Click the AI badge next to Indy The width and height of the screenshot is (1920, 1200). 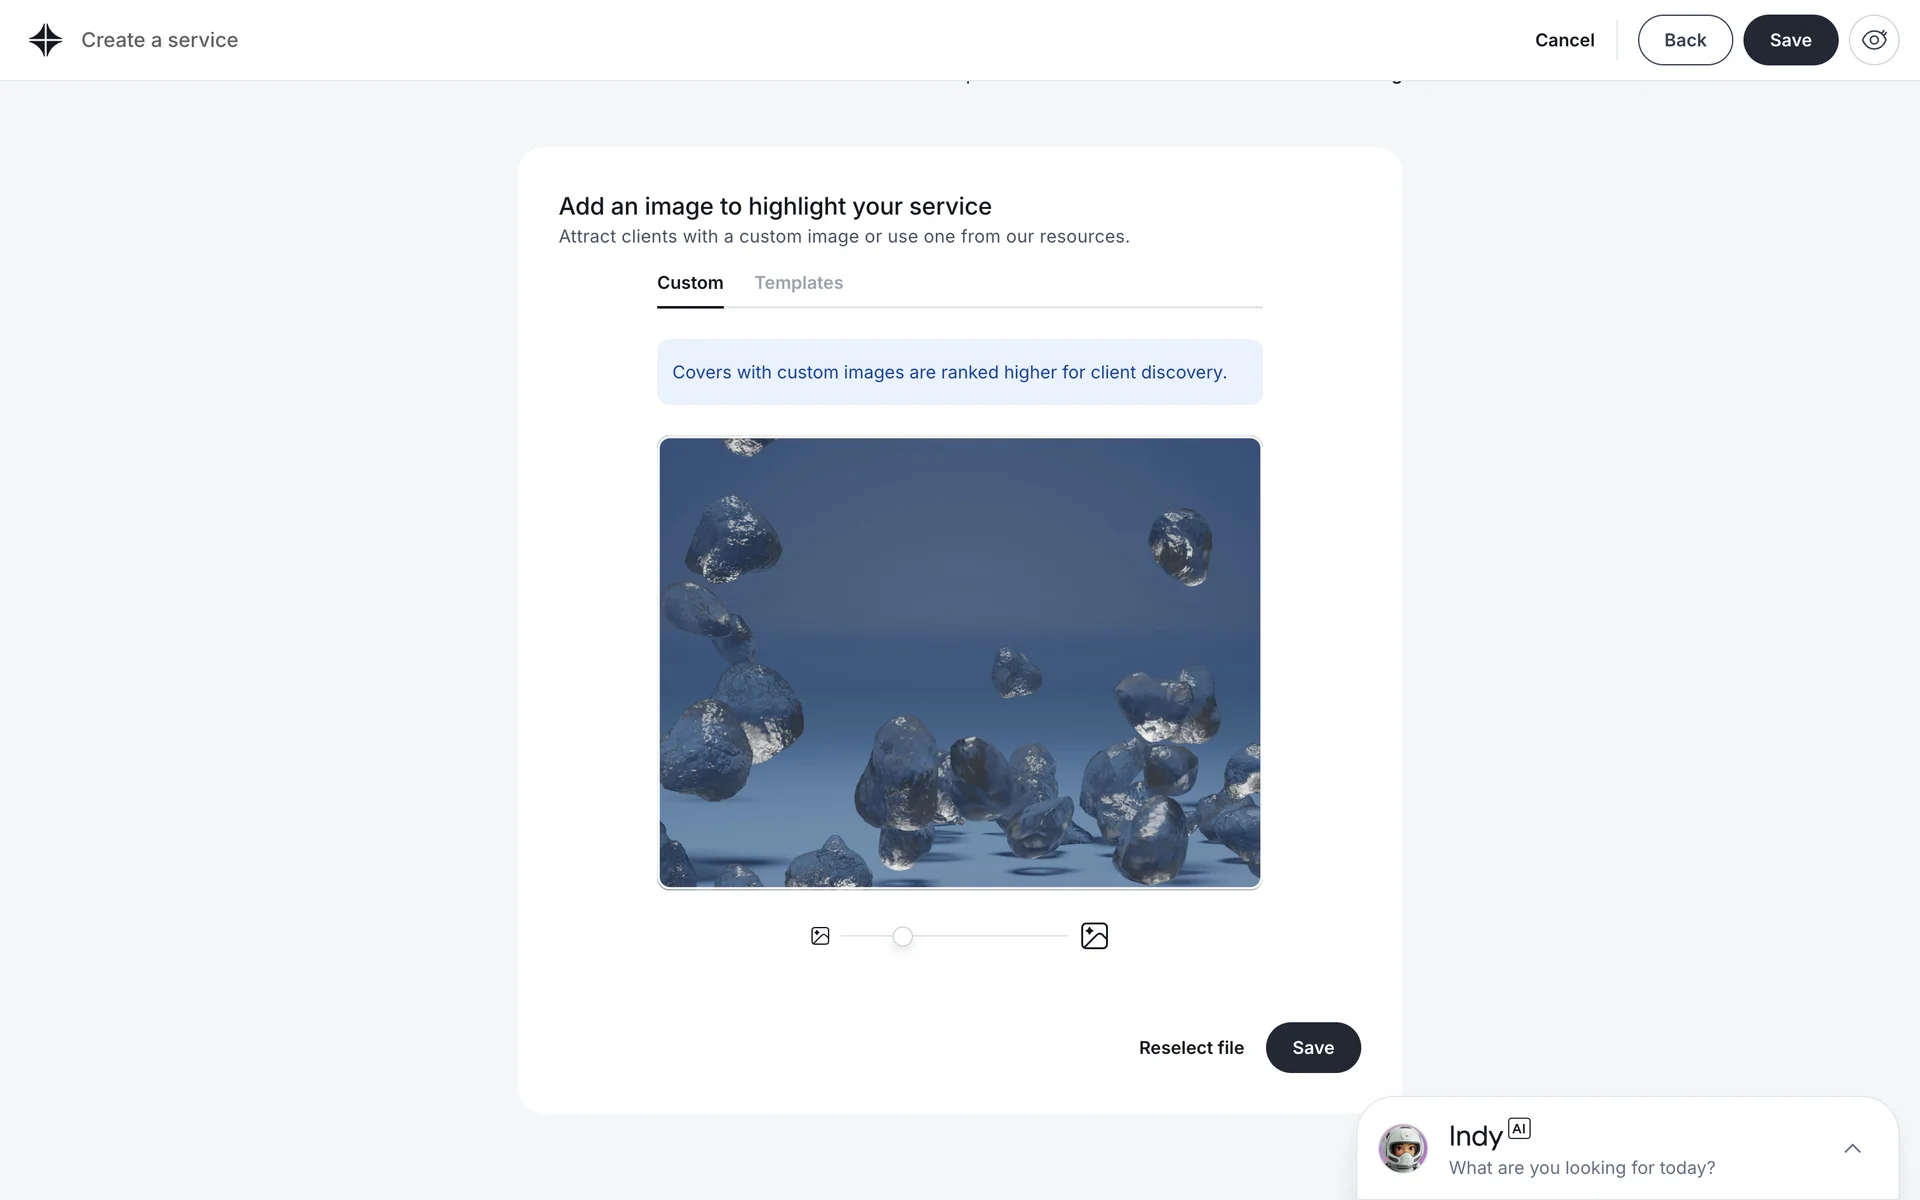coord(1519,1128)
